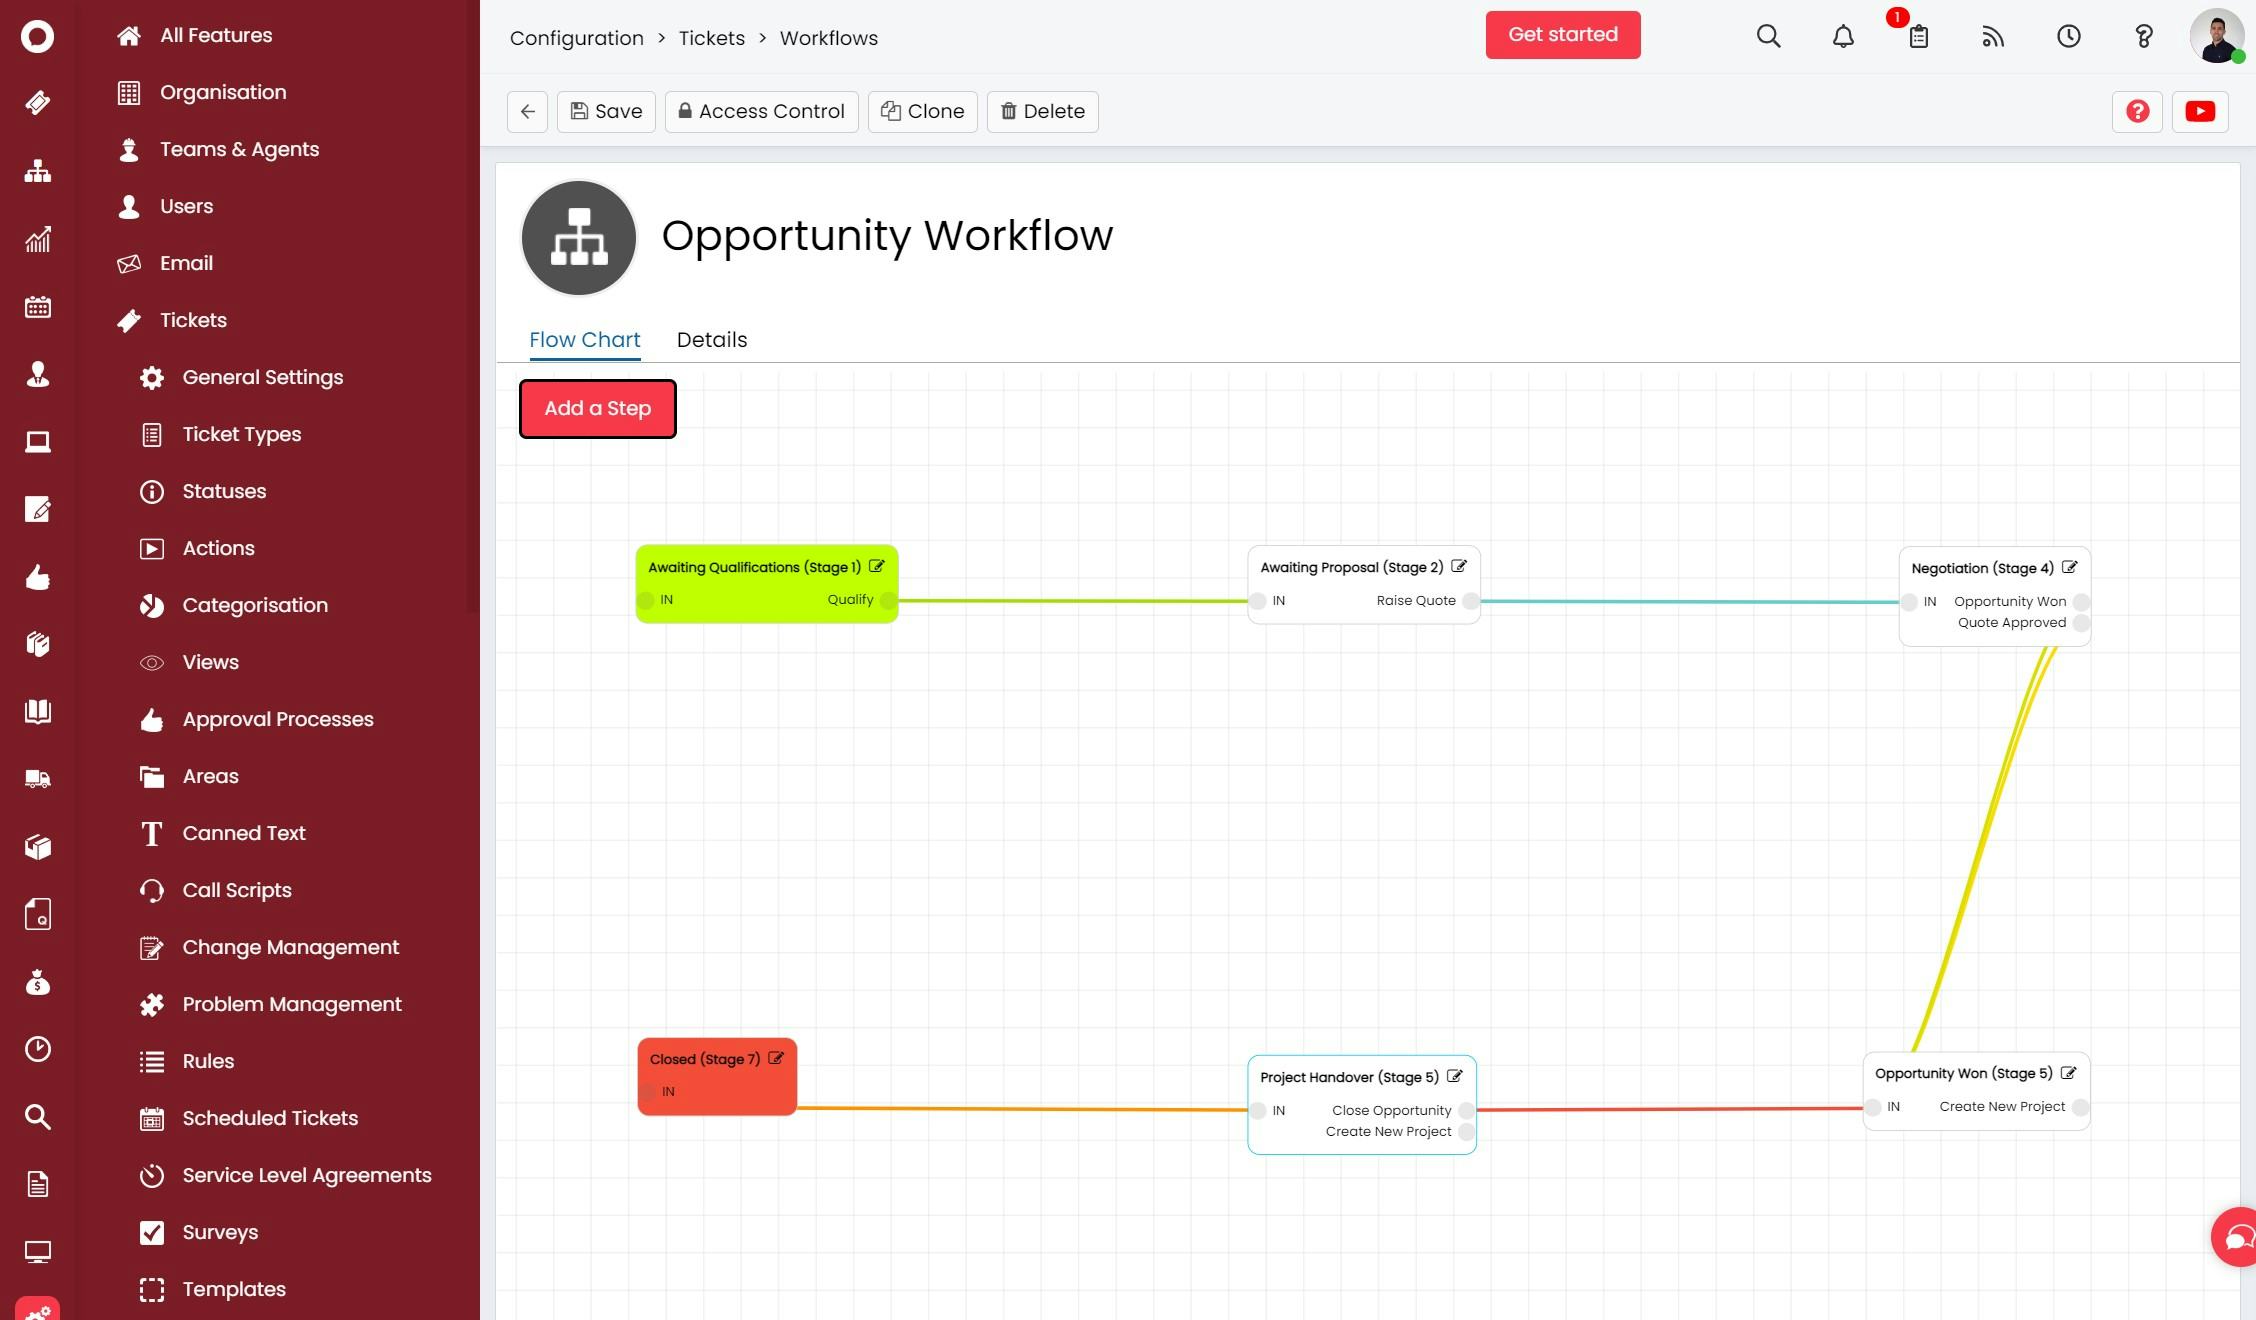2256x1320 pixels.
Task: Click the chat bubble support icon
Action: (2234, 1235)
